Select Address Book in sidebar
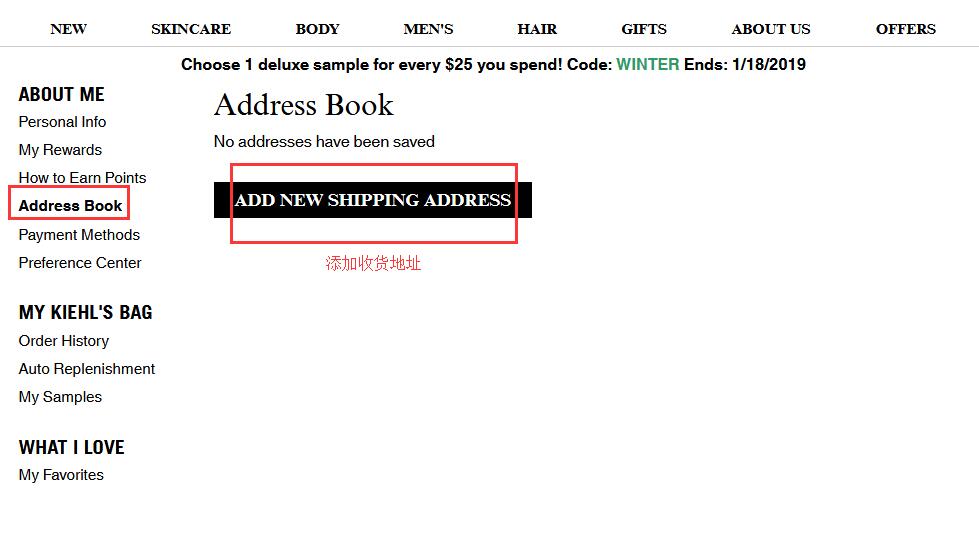The width and height of the screenshot is (979, 558). [71, 206]
